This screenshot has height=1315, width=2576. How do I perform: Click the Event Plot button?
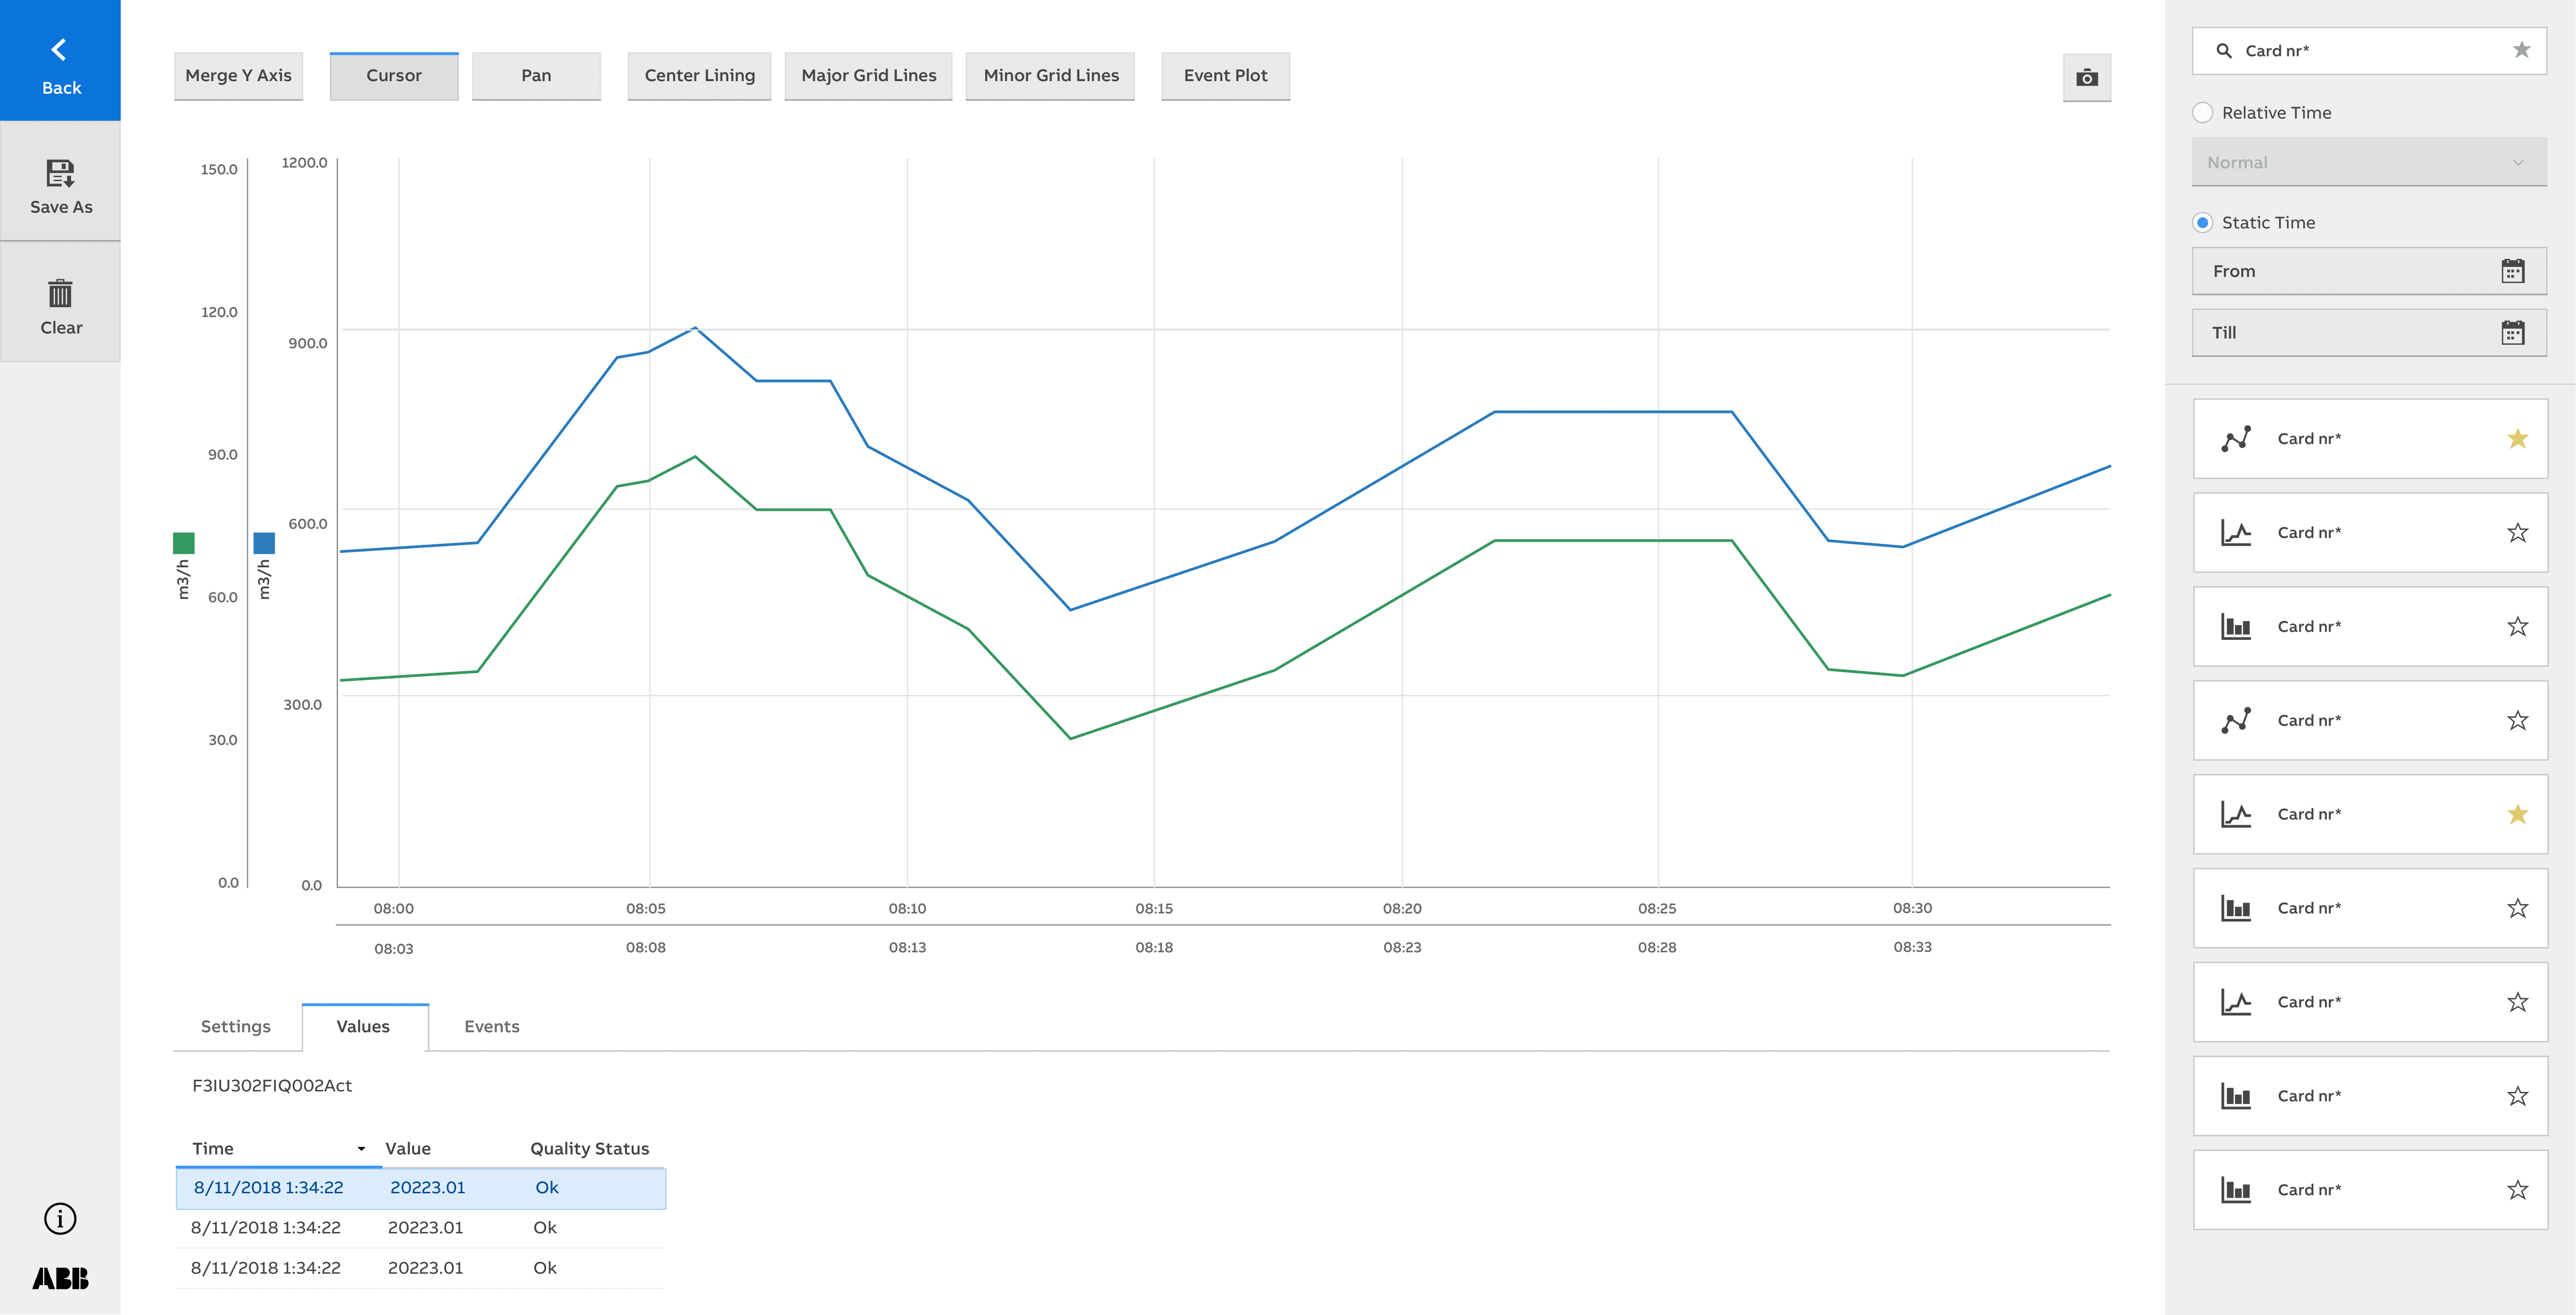1225,76
